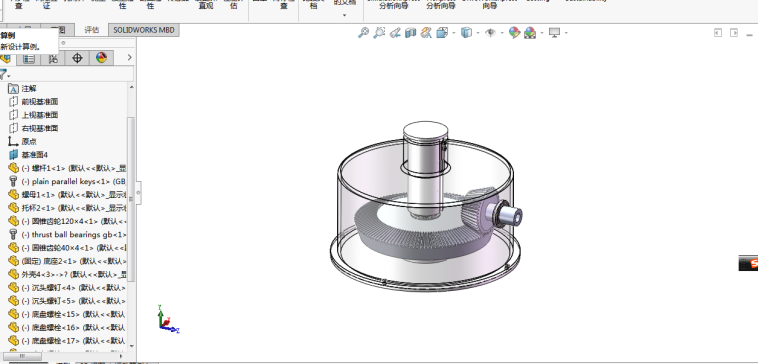758x364 pixels.
Task: Select 右视基准面 plane in tree
Action: [x=40, y=128]
